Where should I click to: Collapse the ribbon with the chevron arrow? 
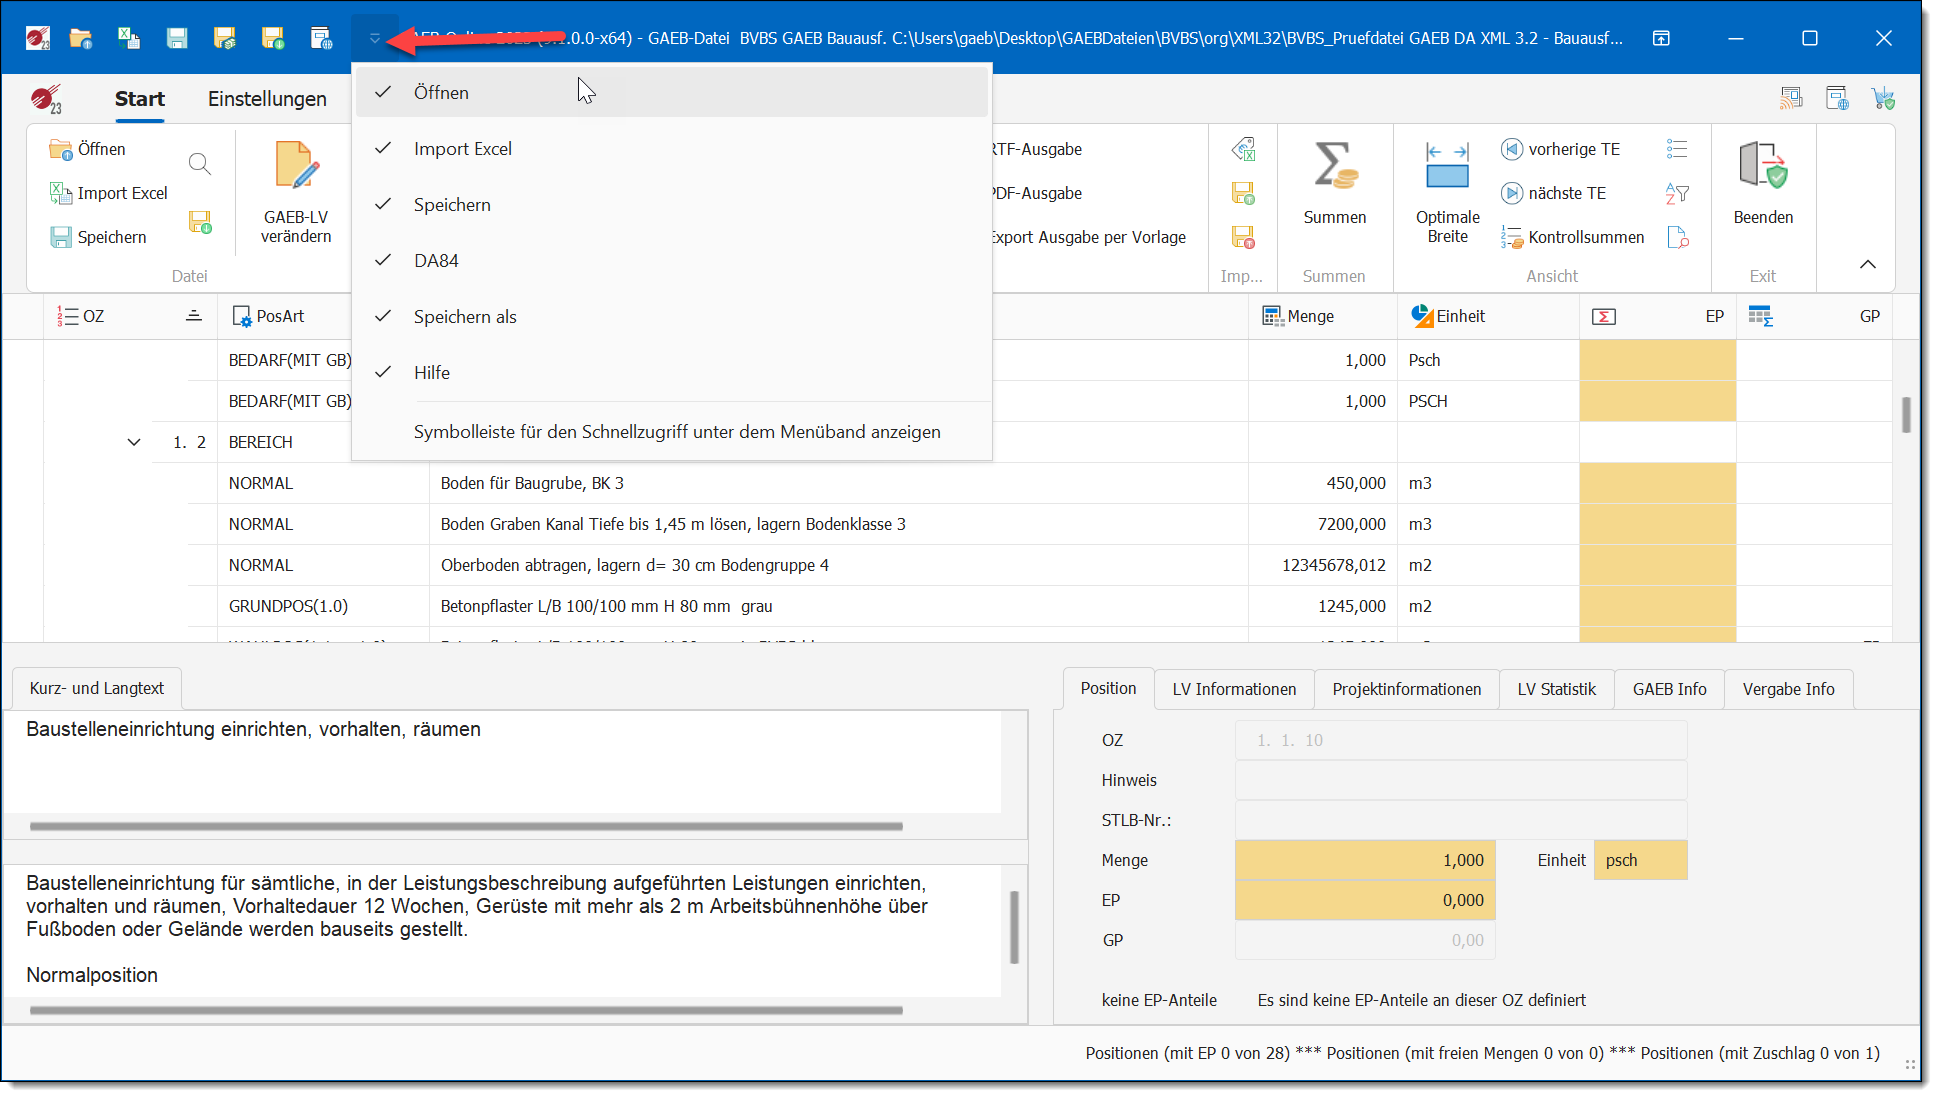pyautogui.click(x=1867, y=264)
